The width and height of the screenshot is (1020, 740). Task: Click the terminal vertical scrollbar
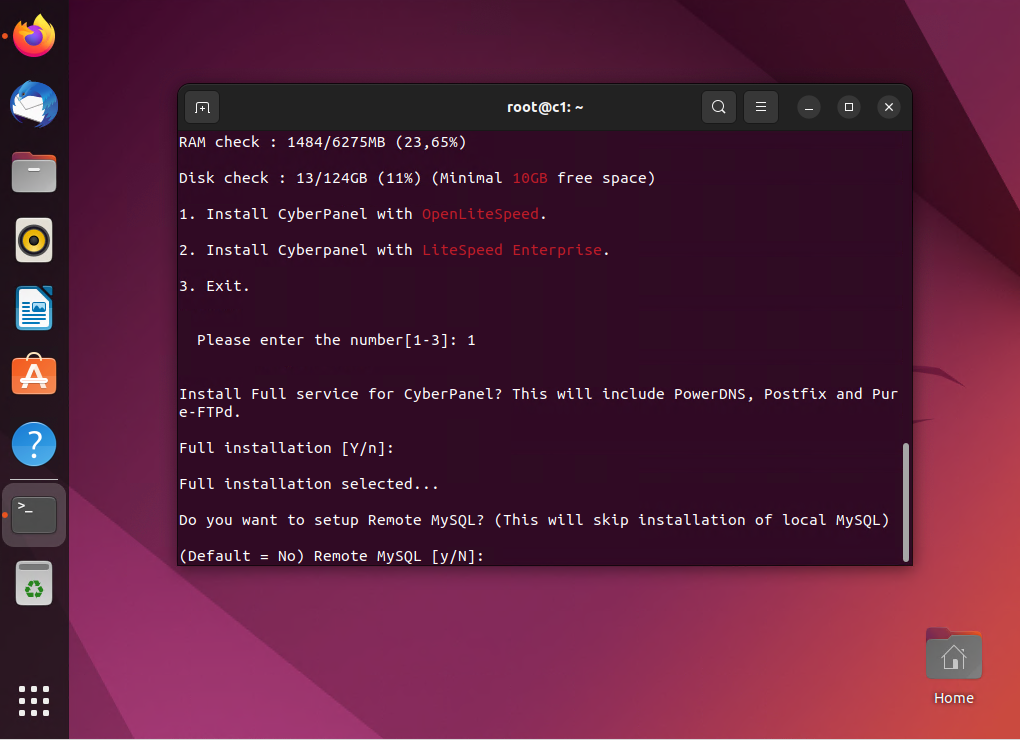[906, 502]
